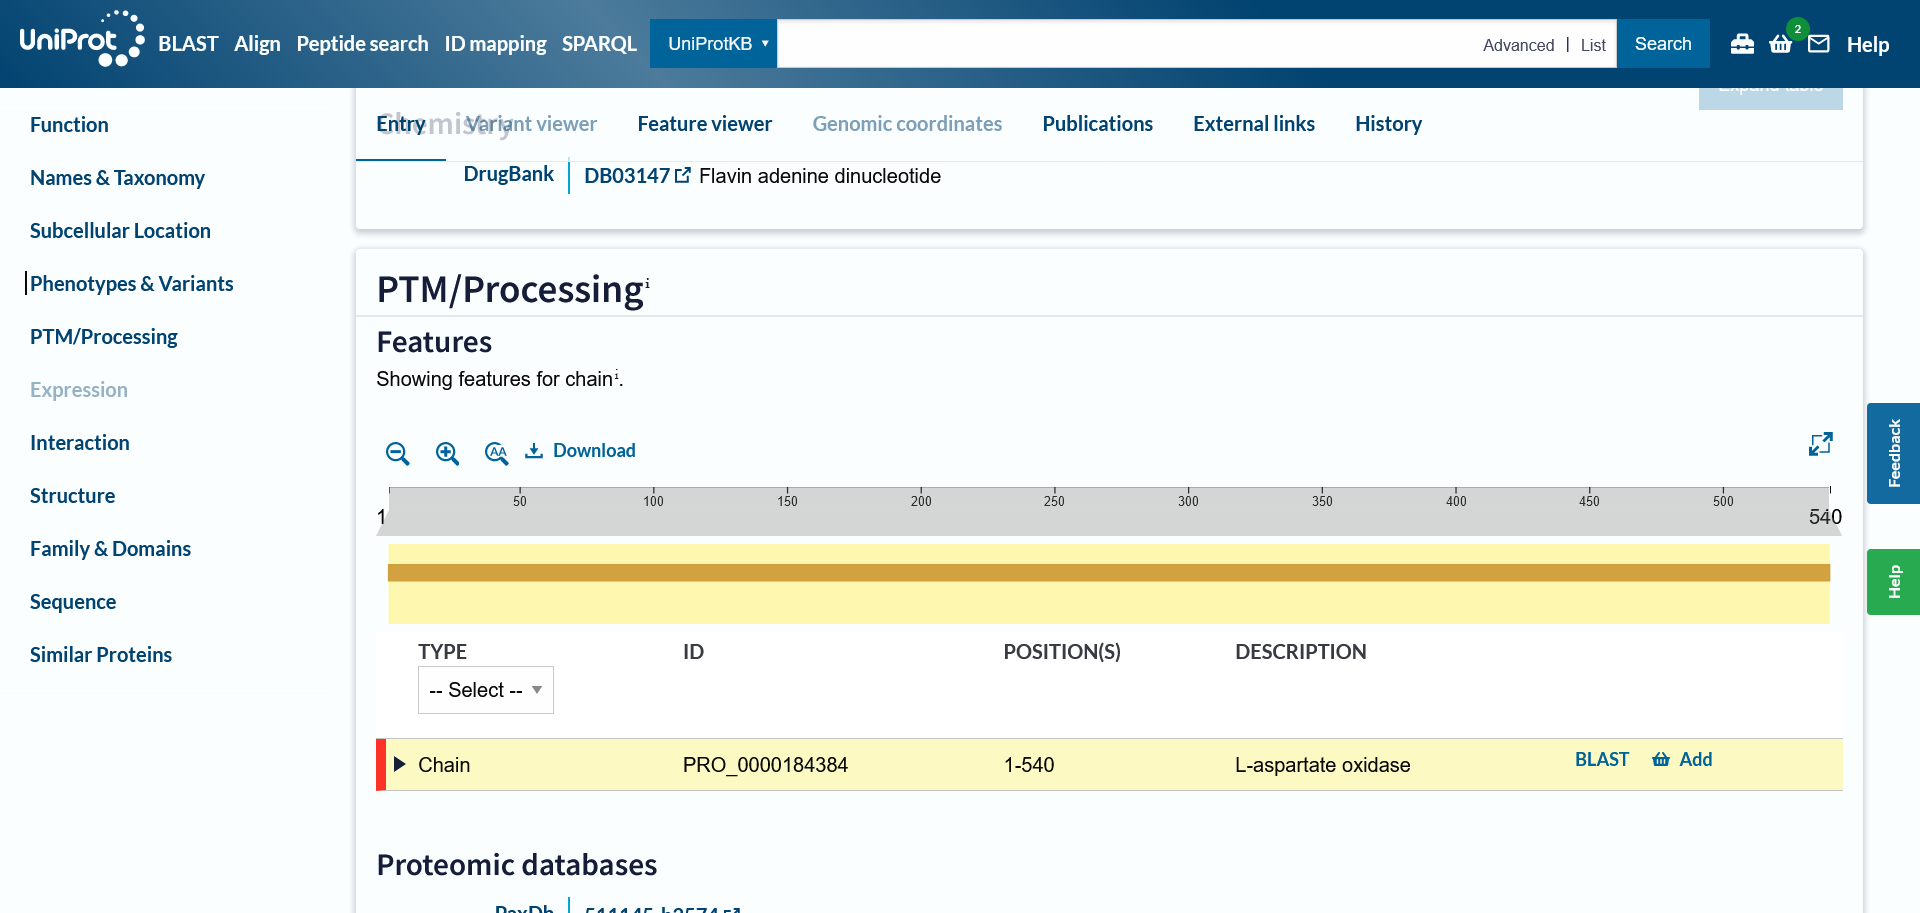
Task: Open Peptide search
Action: click(x=362, y=44)
